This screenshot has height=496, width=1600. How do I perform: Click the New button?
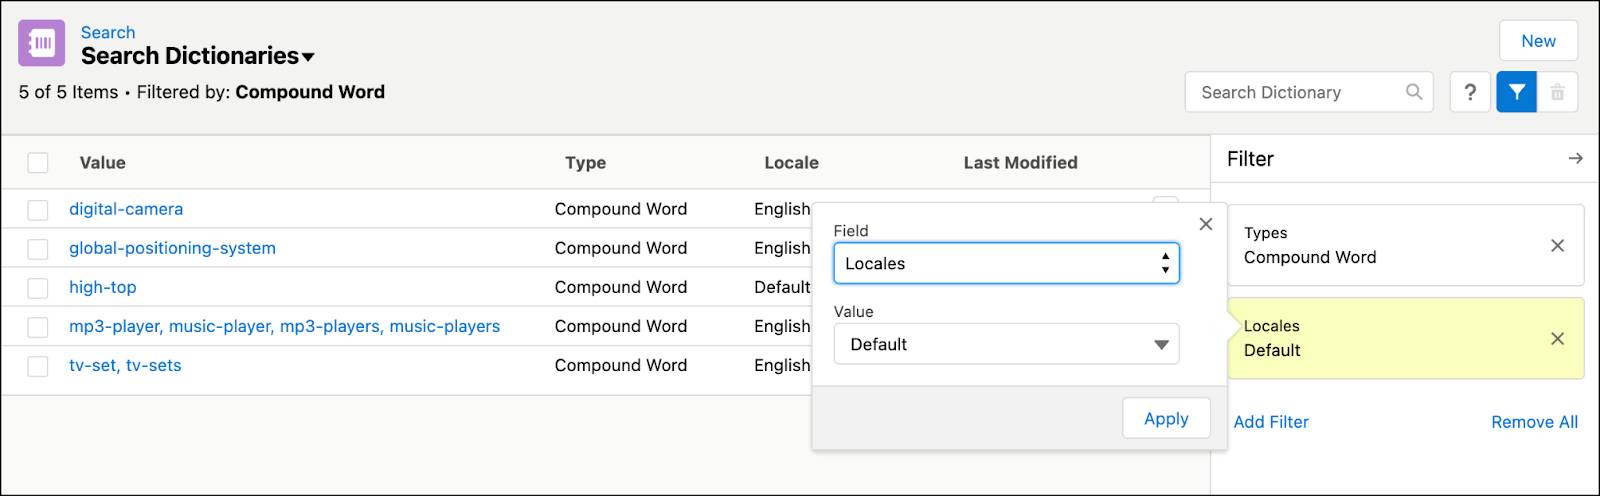pyautogui.click(x=1538, y=41)
